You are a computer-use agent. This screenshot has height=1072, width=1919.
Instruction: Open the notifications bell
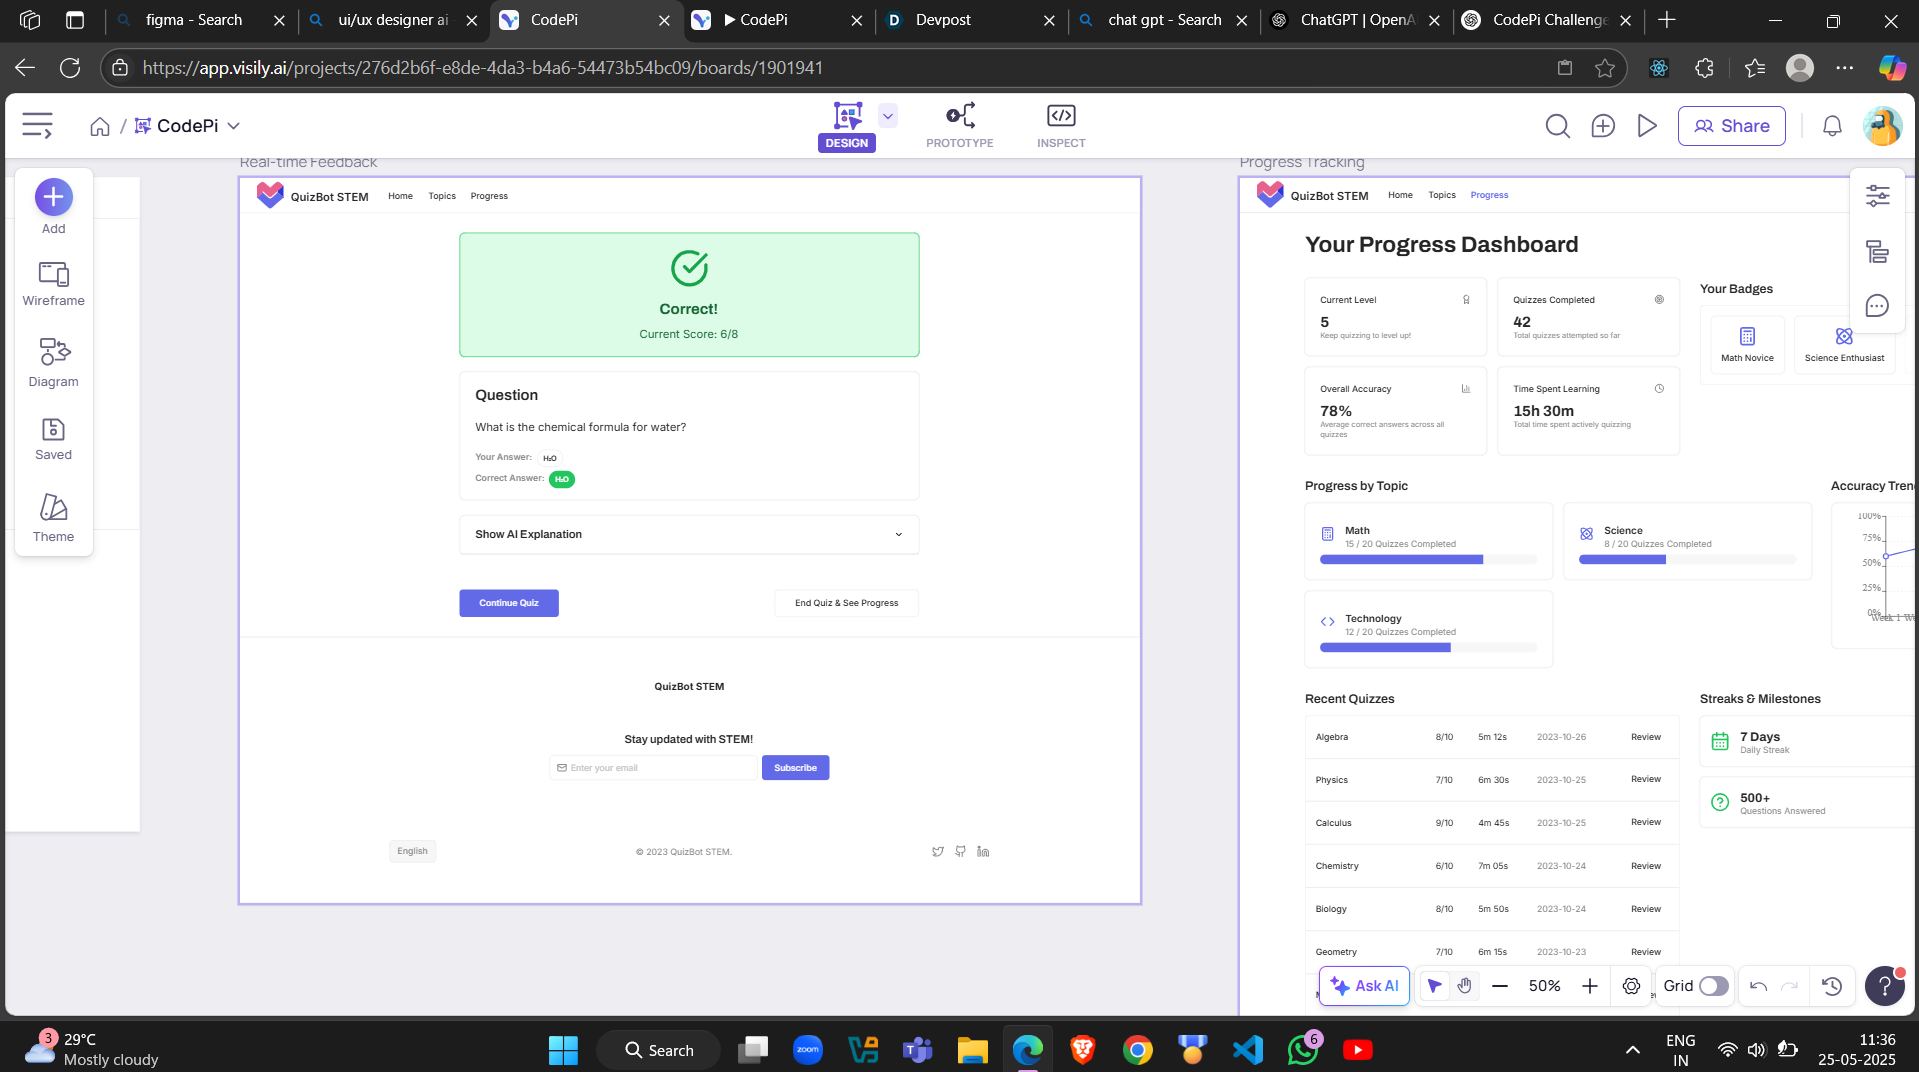coord(1830,125)
